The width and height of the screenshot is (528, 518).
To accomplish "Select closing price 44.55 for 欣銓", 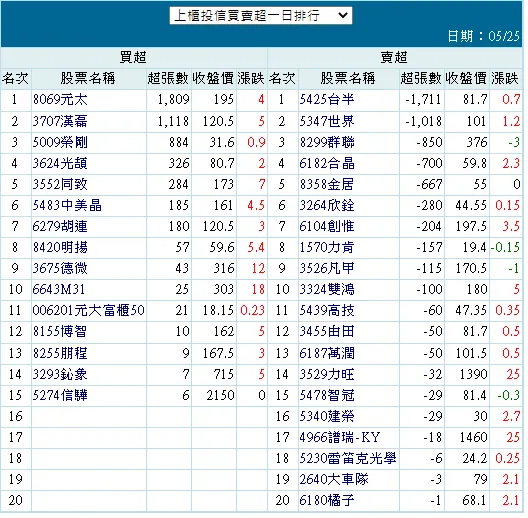I will pos(471,205).
